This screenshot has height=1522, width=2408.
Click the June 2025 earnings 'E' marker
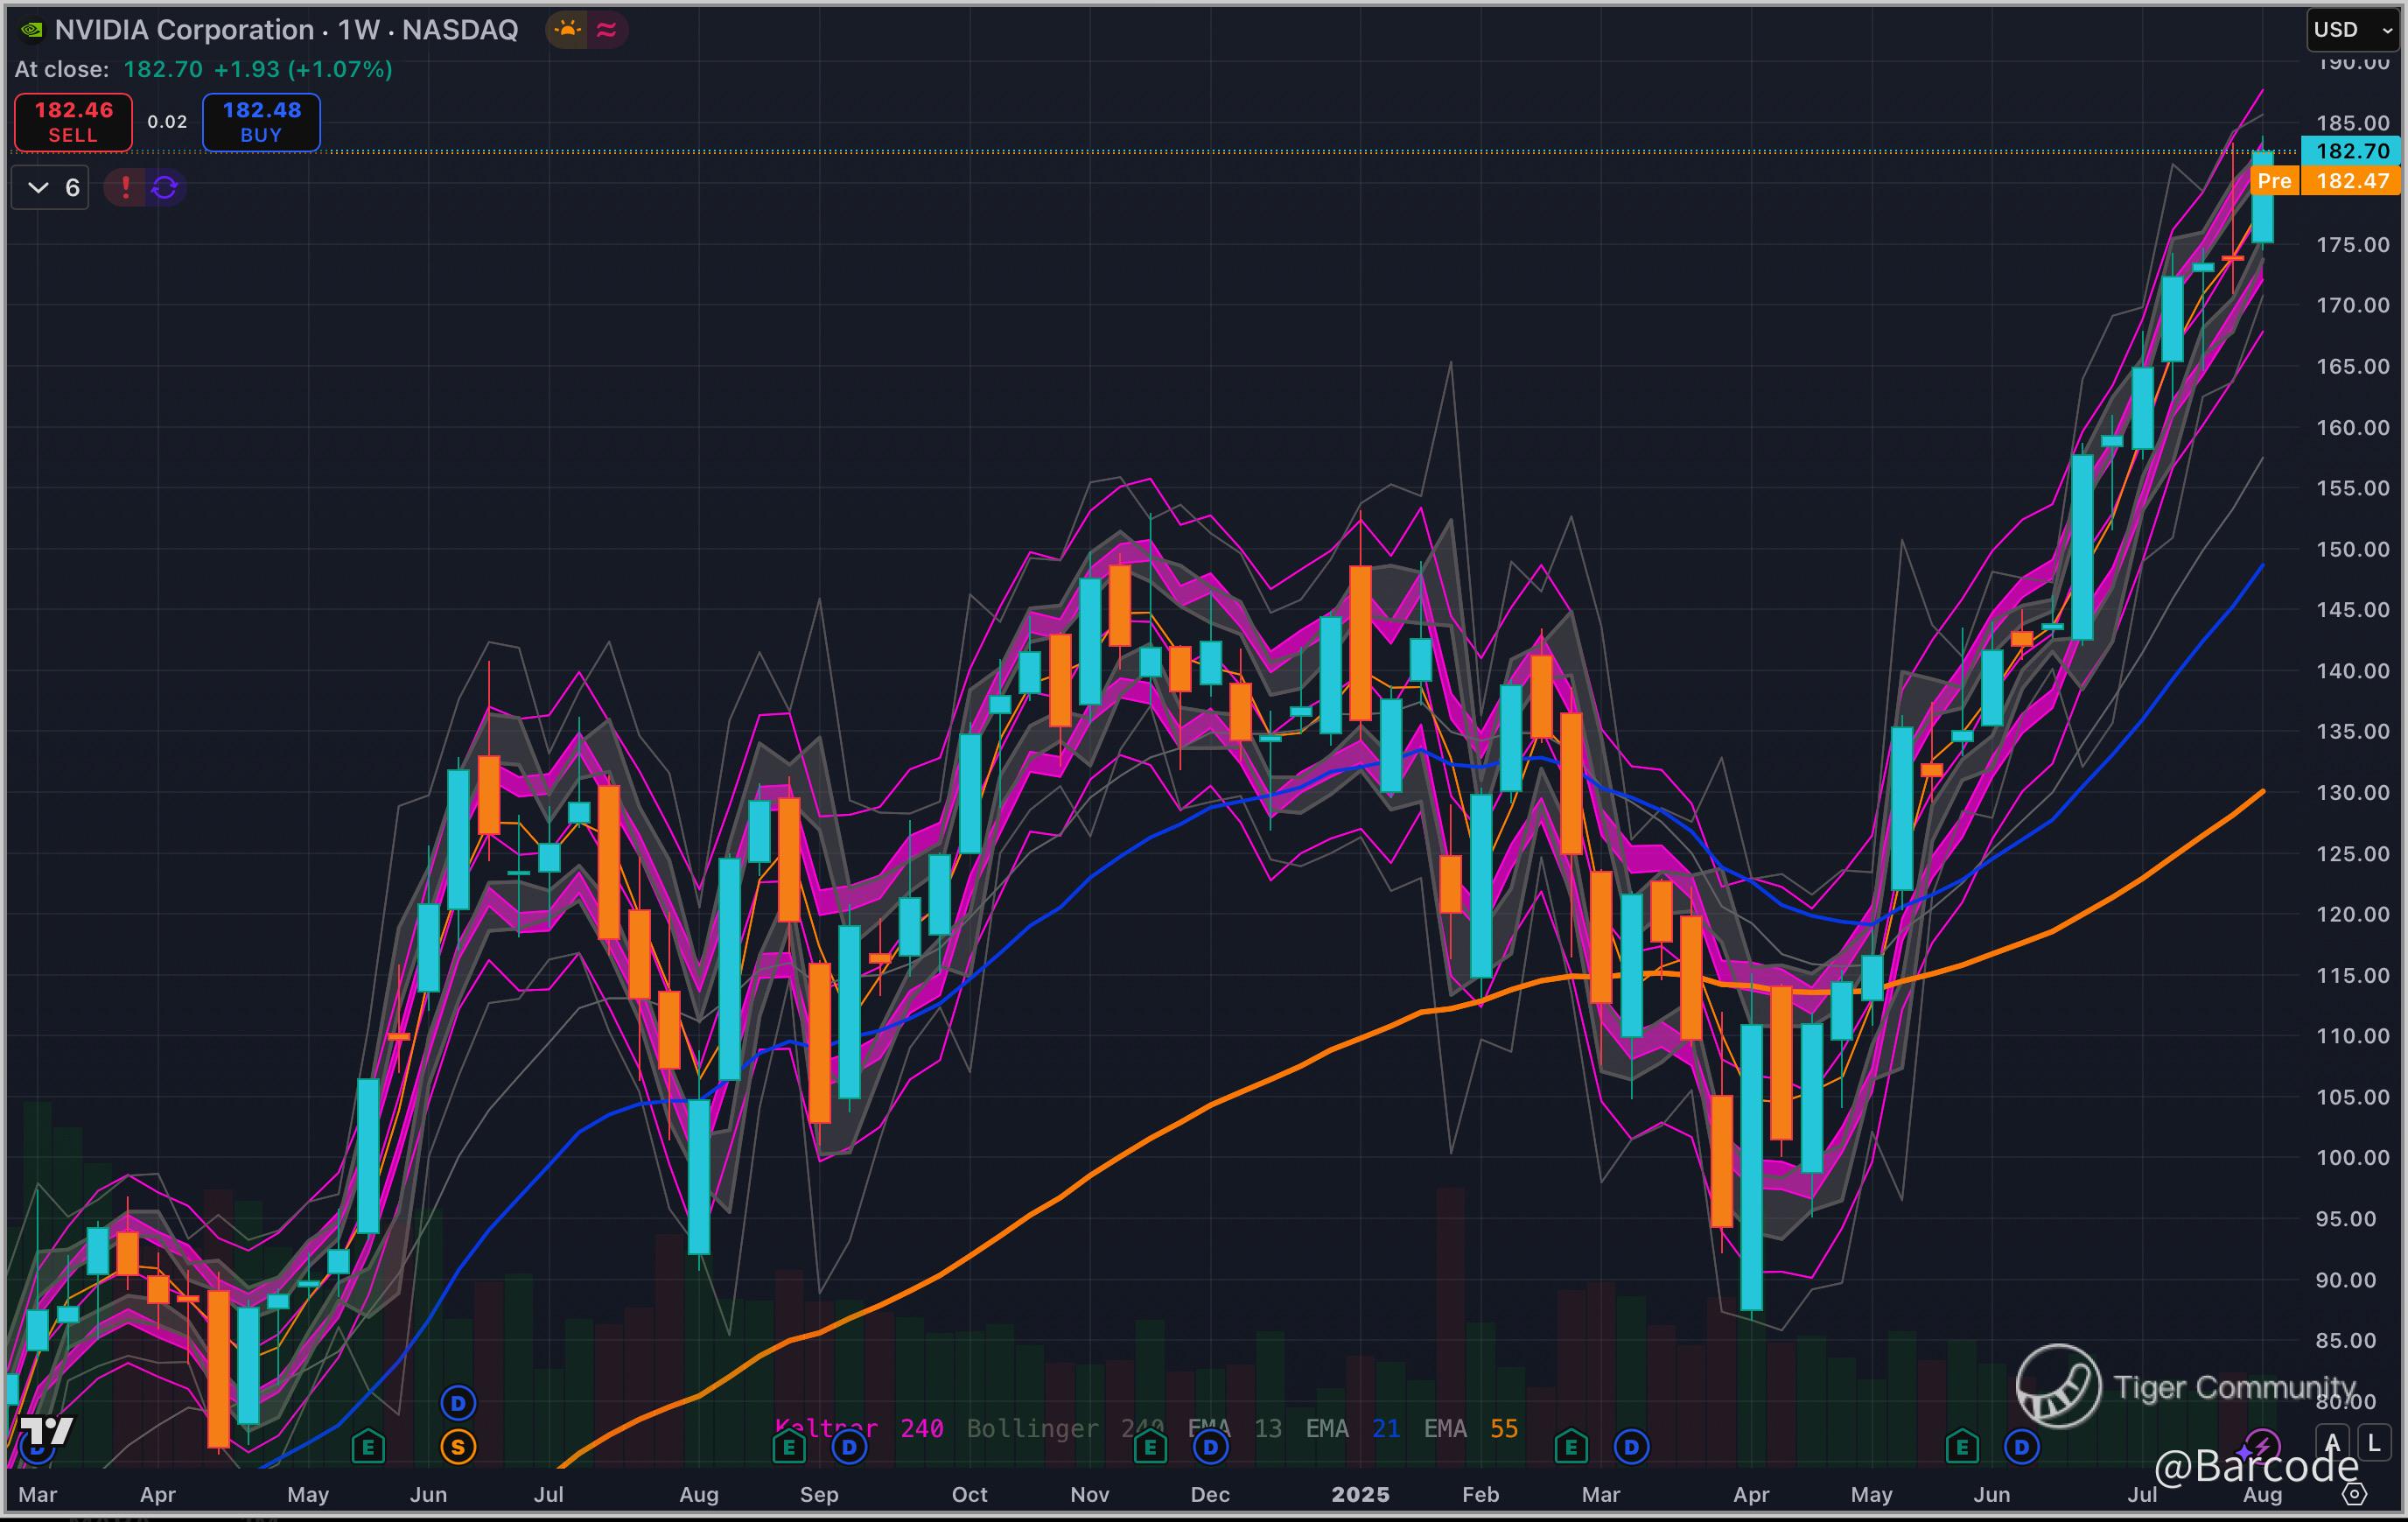coord(1962,1447)
